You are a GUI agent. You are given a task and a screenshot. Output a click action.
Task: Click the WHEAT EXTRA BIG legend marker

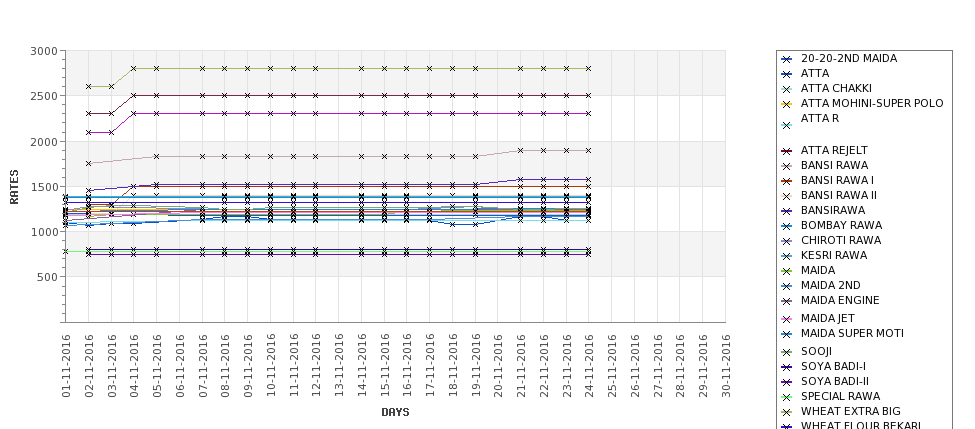click(787, 412)
